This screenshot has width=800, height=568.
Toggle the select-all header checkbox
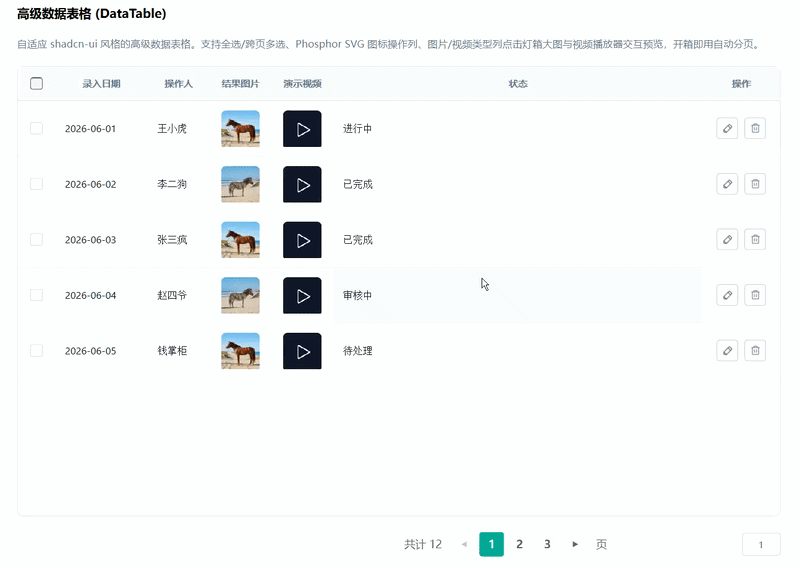[36, 83]
